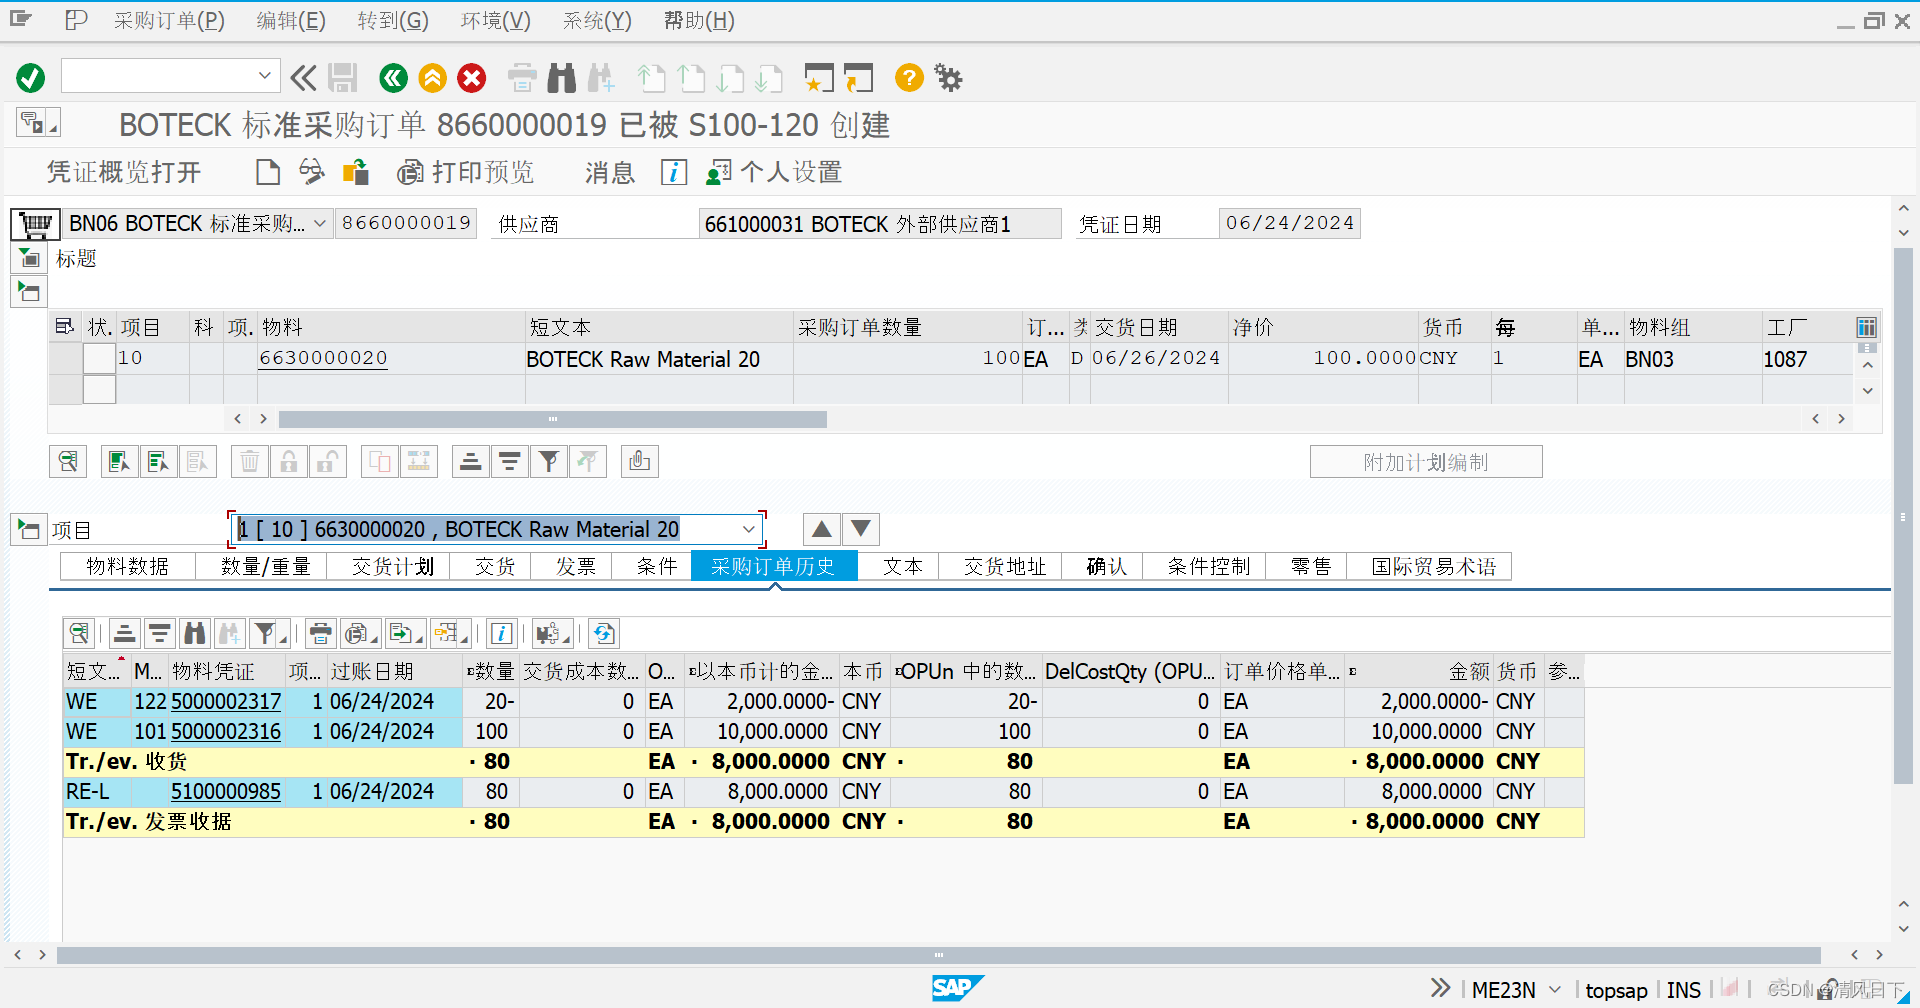Screen dimensions: 1920x1008
Task: Open the BN06 order type dropdown
Action: [320, 223]
